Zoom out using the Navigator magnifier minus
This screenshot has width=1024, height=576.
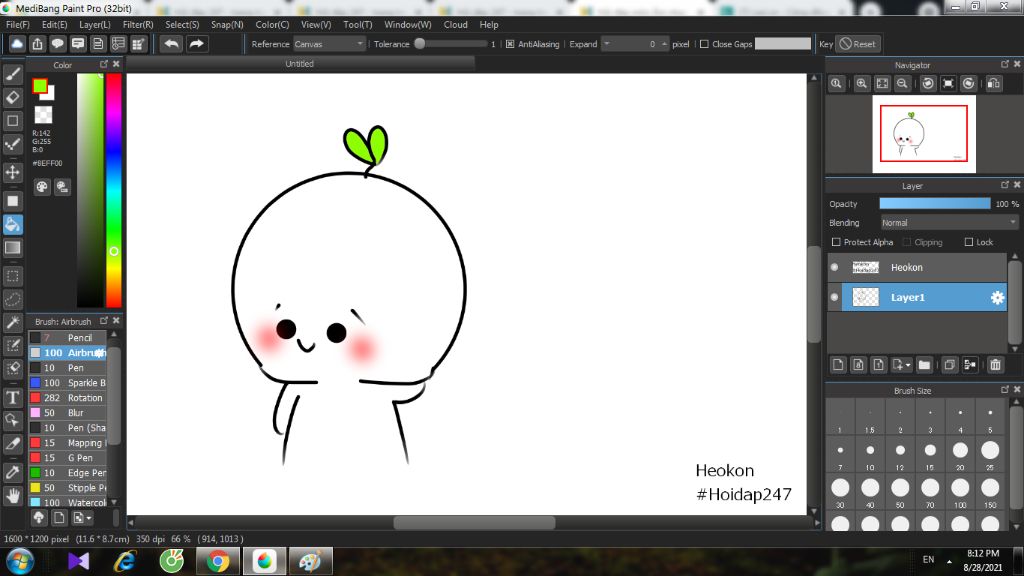point(902,84)
